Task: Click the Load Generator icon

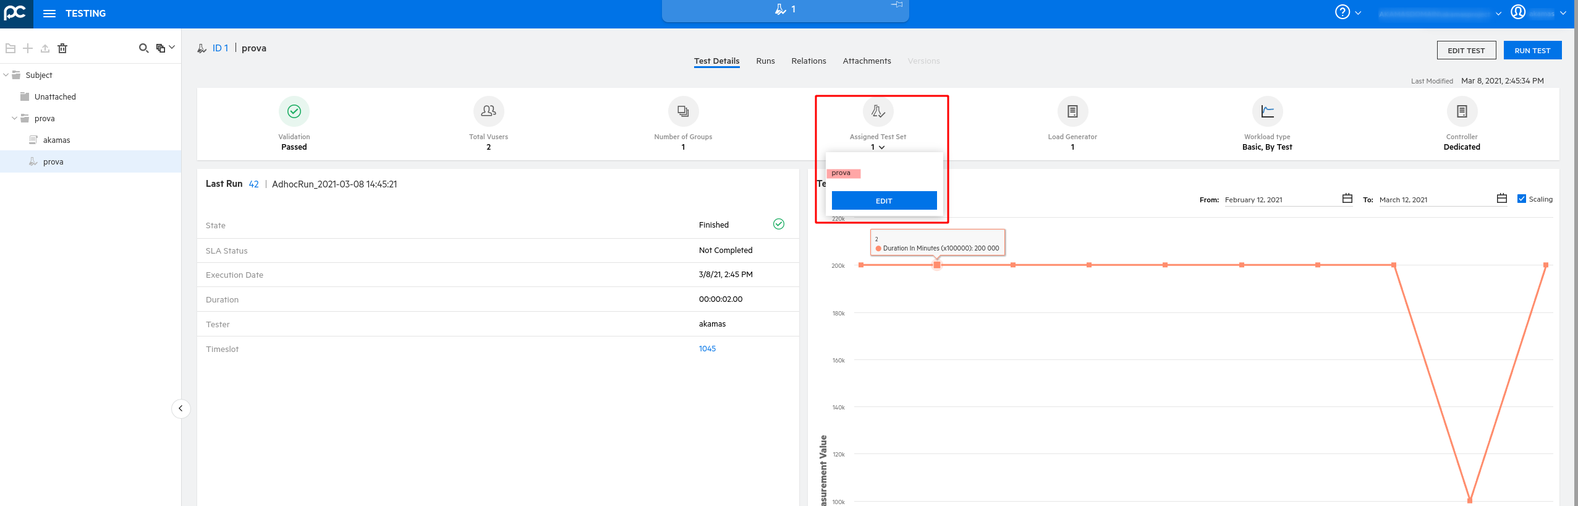Action: coord(1072,111)
